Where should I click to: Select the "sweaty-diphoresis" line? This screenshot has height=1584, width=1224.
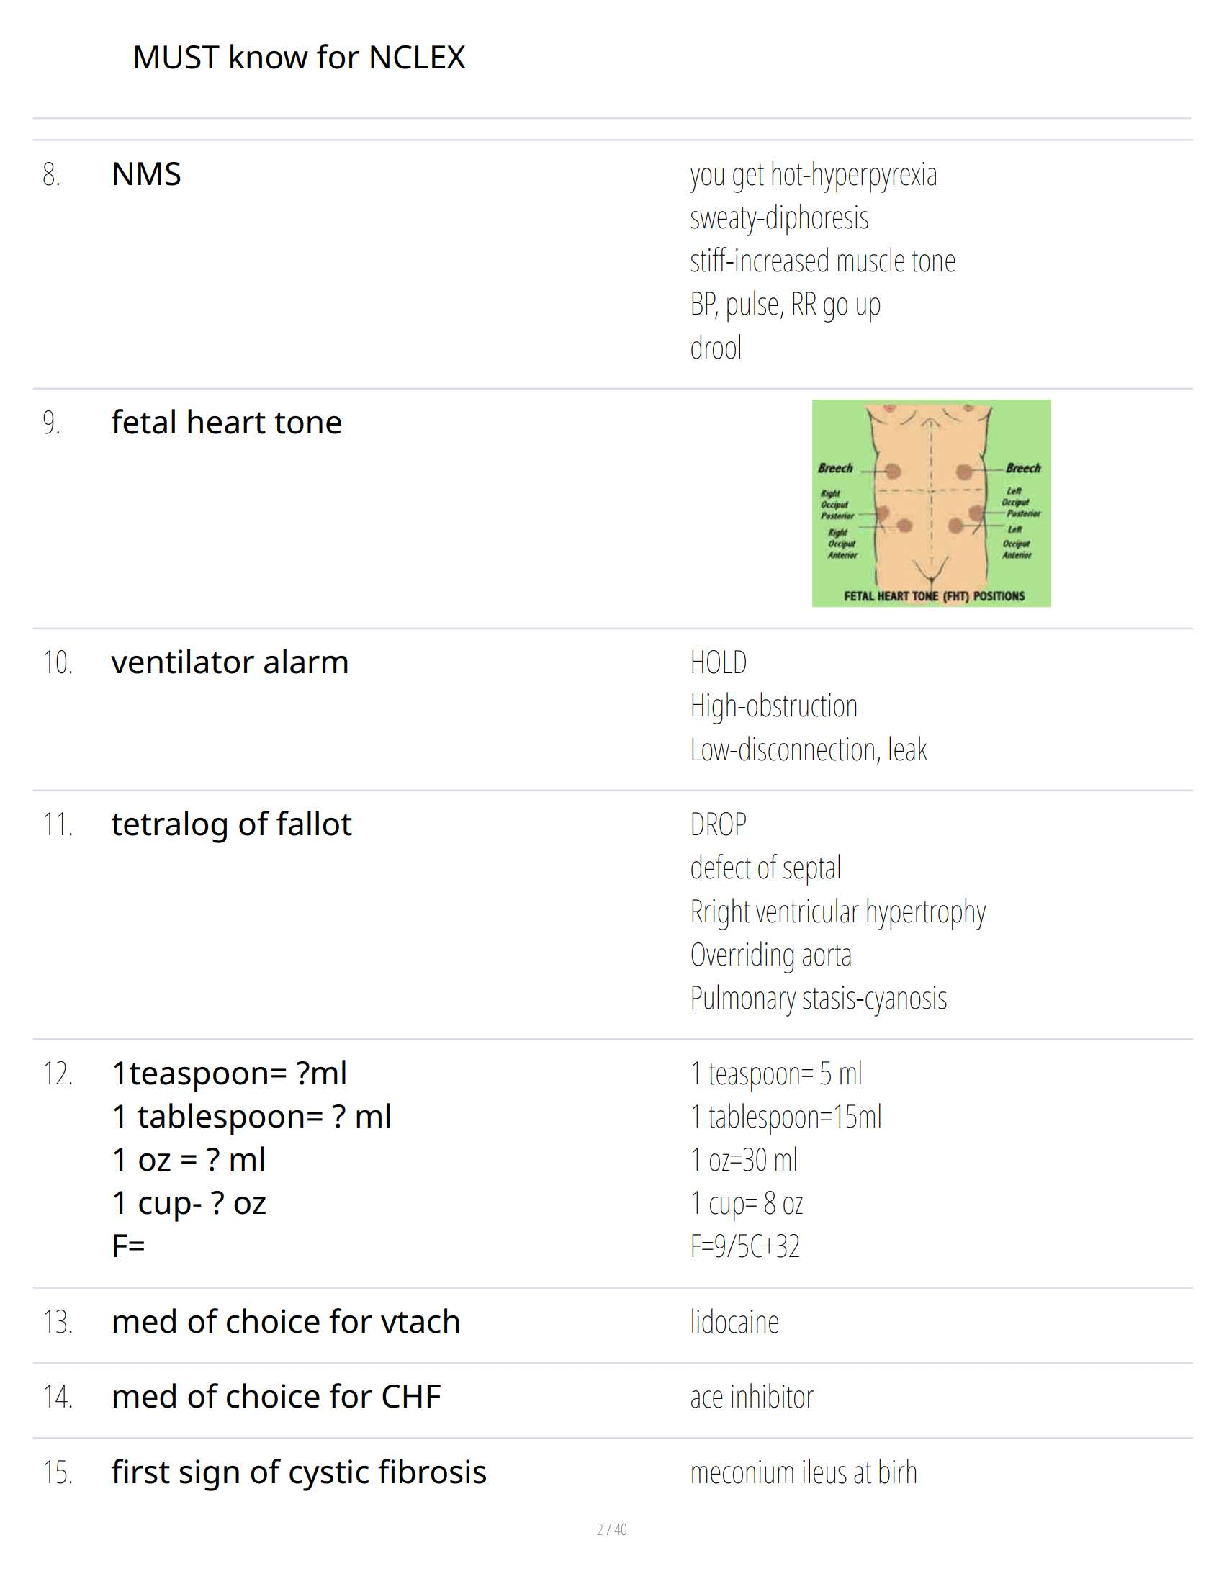(x=779, y=218)
